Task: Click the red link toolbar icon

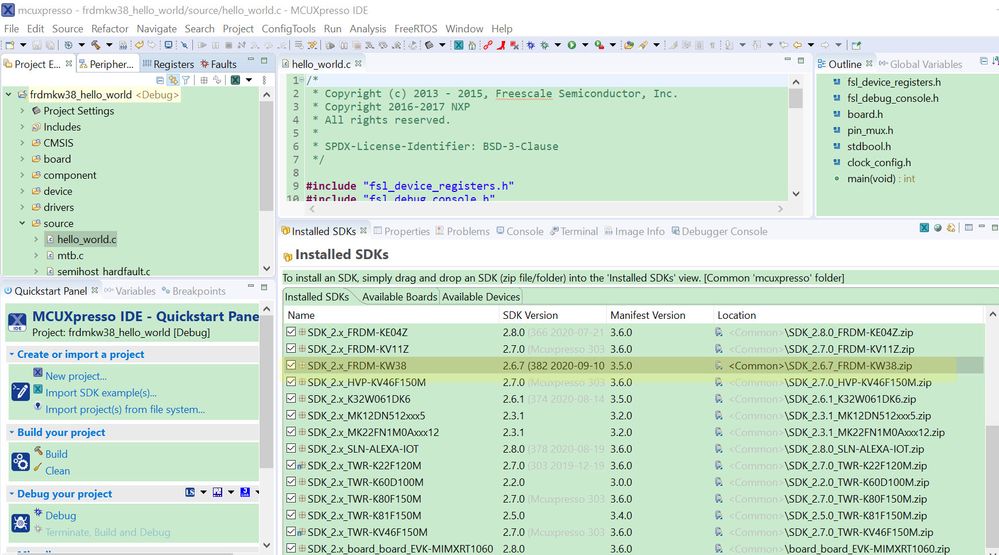Action: pyautogui.click(x=487, y=45)
